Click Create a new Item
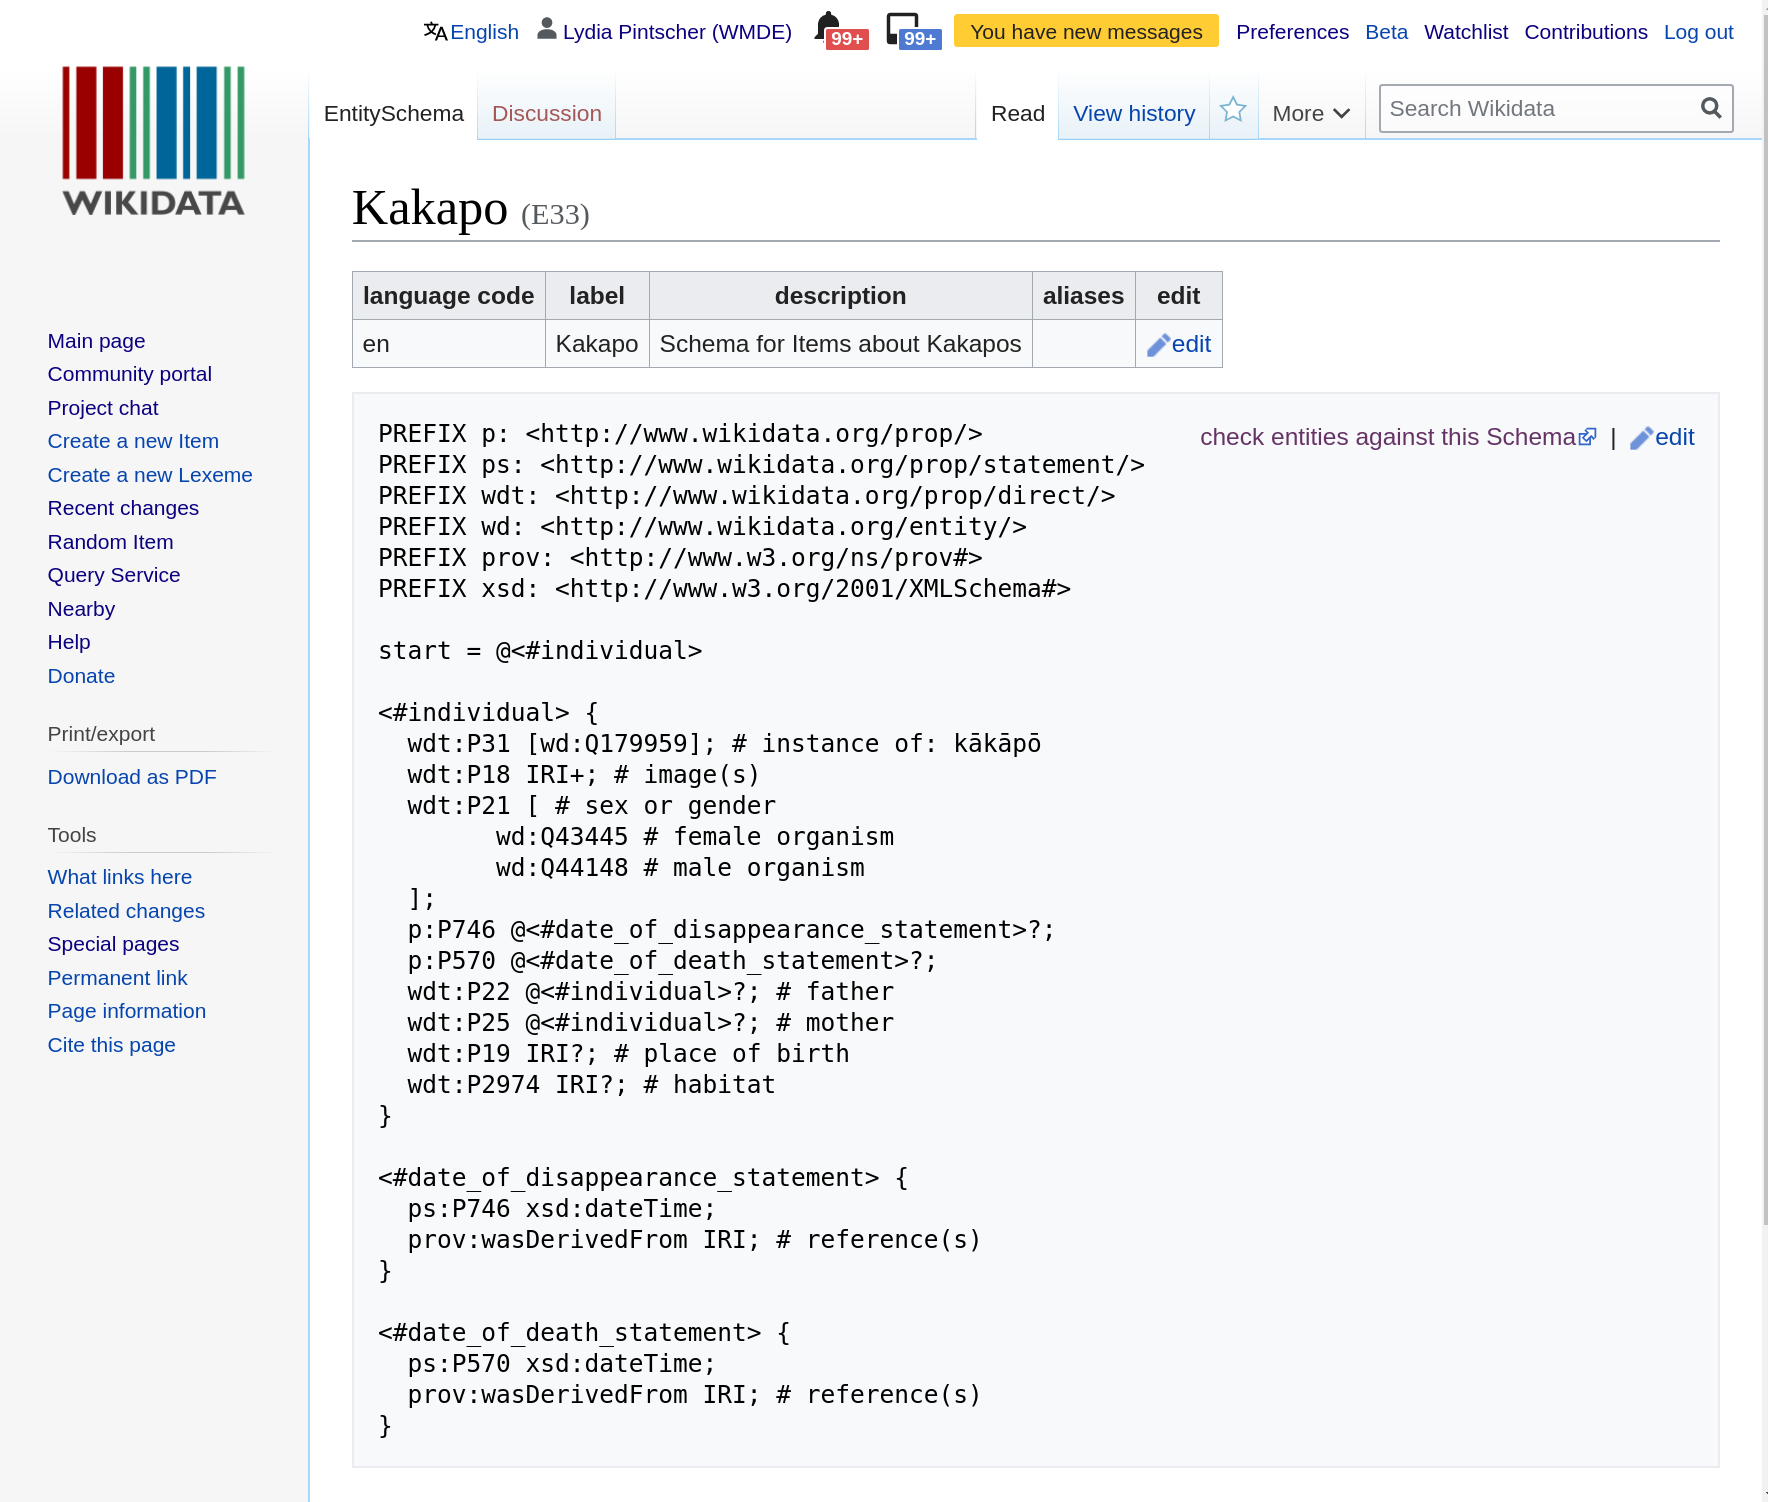 [133, 441]
